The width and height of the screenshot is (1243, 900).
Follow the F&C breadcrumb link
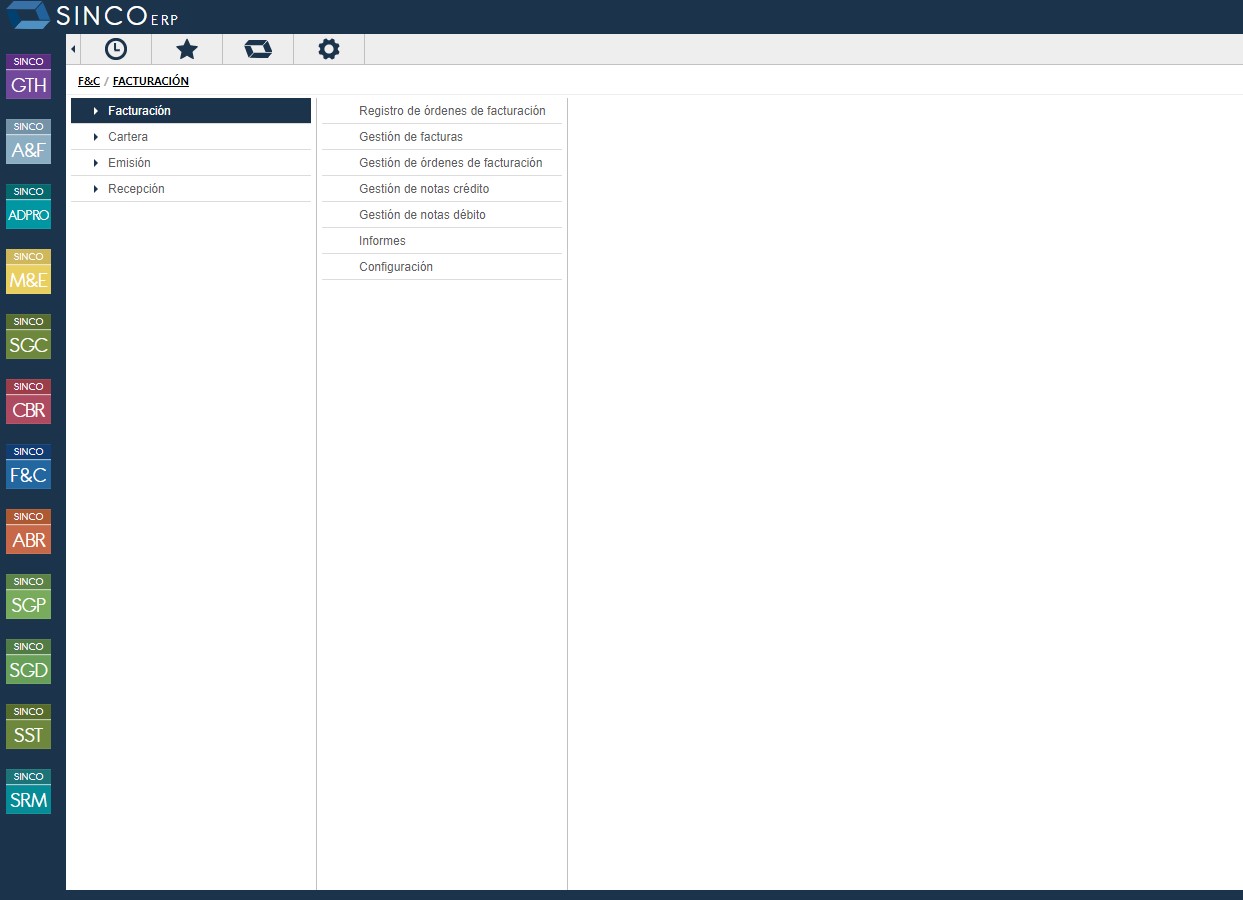tap(88, 81)
